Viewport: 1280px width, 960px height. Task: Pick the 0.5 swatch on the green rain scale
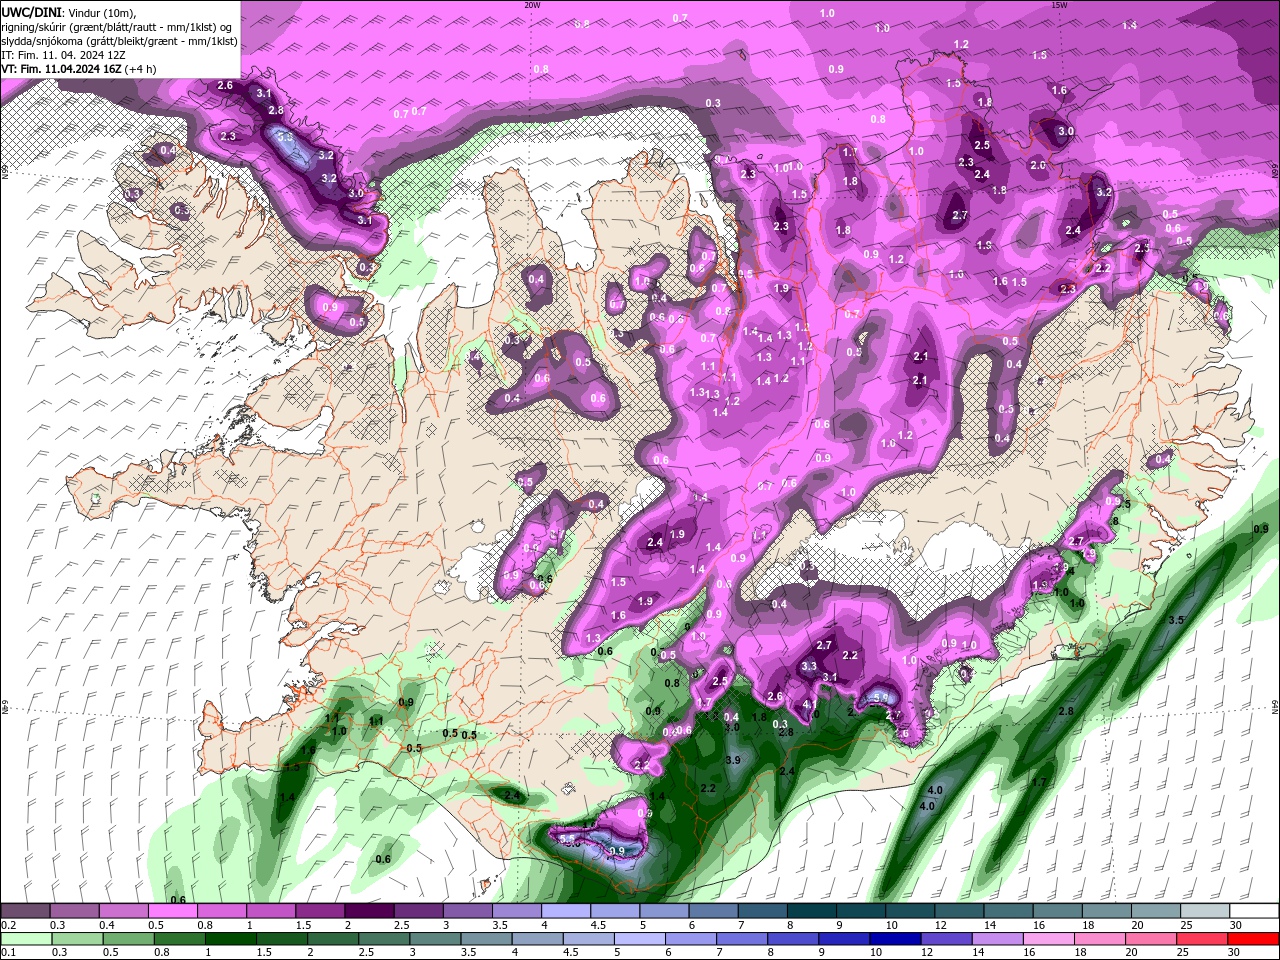point(128,940)
